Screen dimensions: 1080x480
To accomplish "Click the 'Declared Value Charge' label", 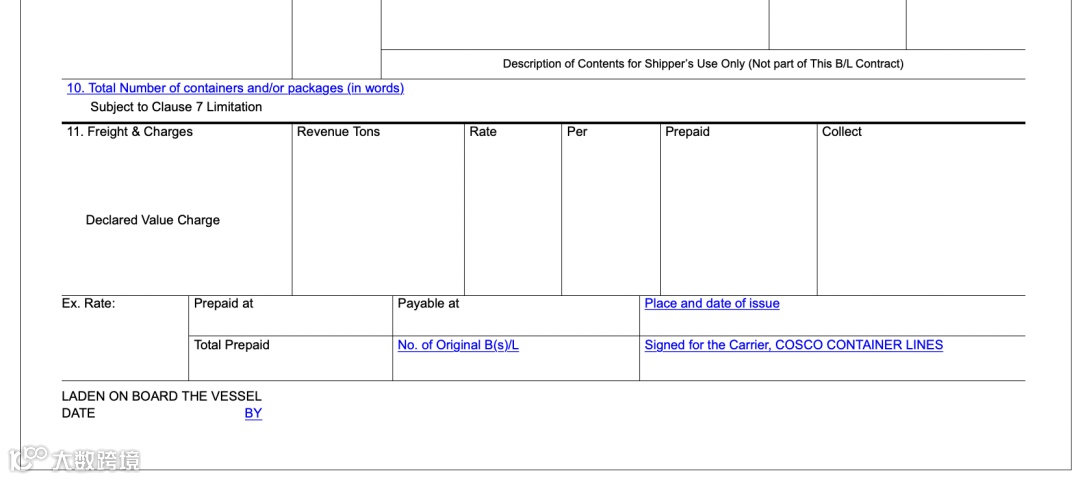I will point(153,220).
